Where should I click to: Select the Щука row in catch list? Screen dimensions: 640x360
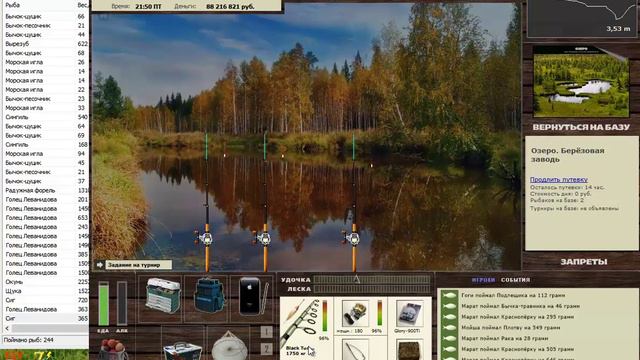46,291
